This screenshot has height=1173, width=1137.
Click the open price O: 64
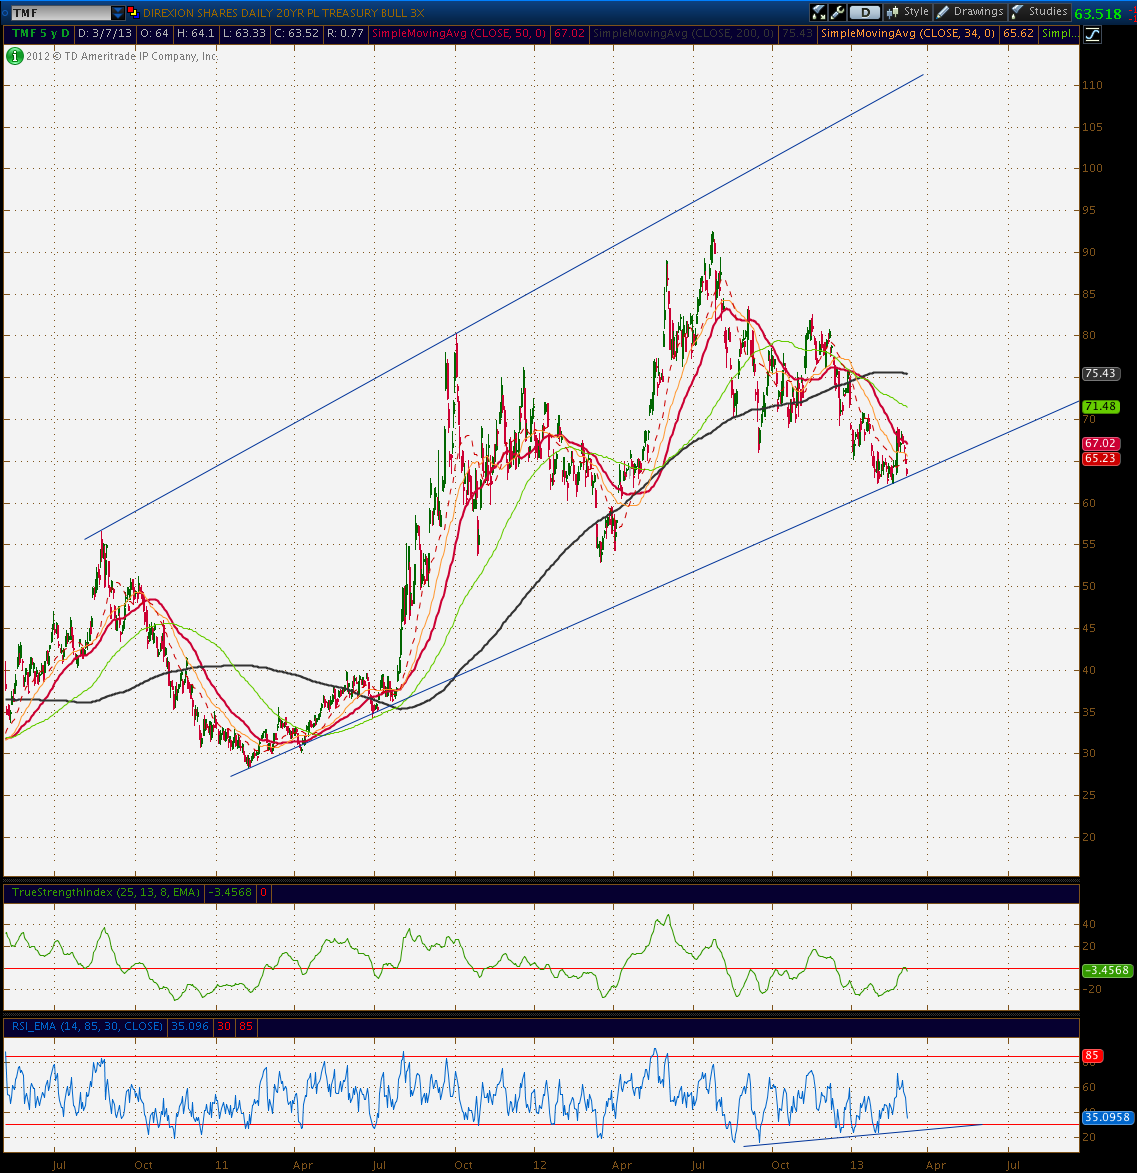(x=154, y=34)
